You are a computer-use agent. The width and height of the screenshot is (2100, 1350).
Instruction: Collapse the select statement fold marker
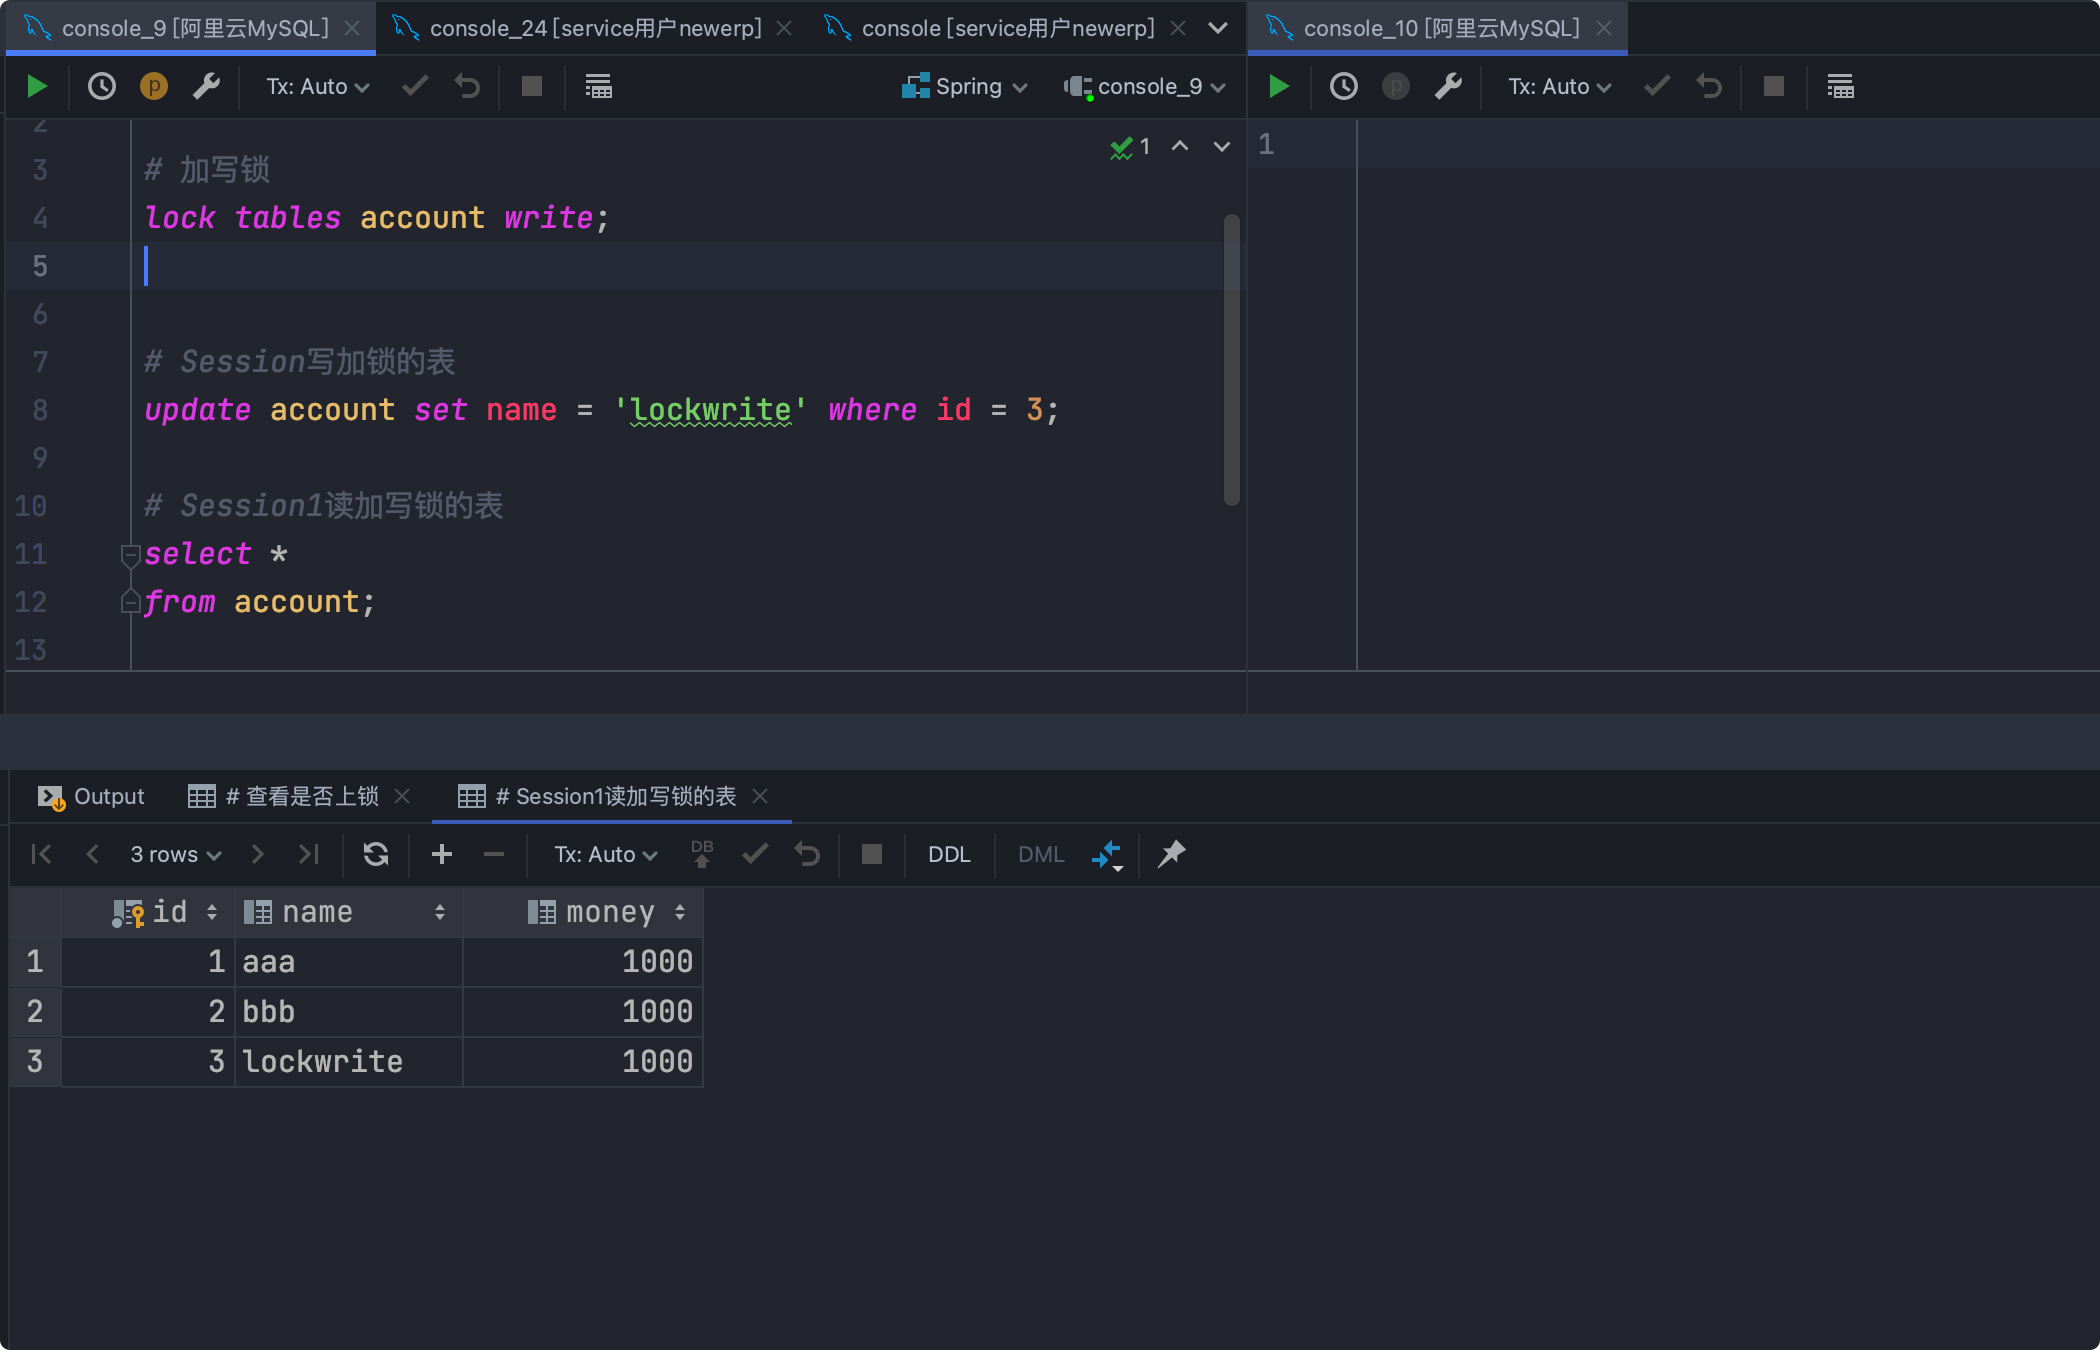(130, 554)
